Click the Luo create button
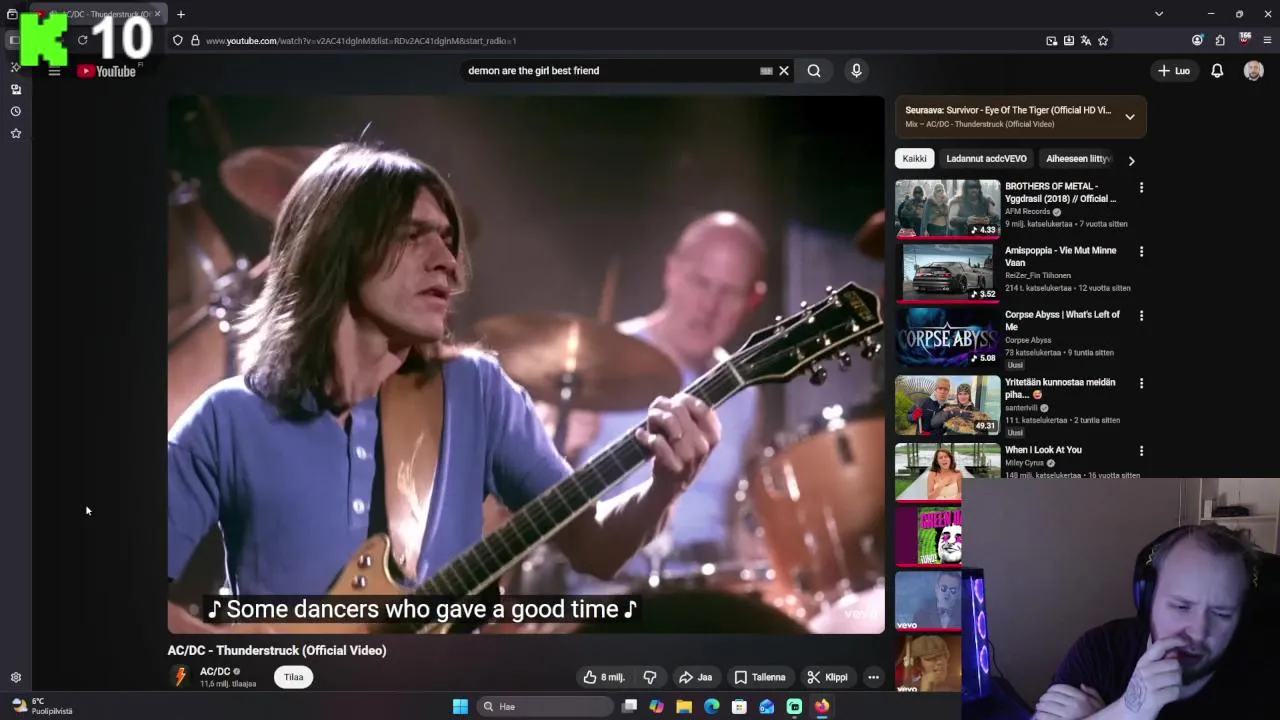This screenshot has width=1280, height=720. (1174, 71)
